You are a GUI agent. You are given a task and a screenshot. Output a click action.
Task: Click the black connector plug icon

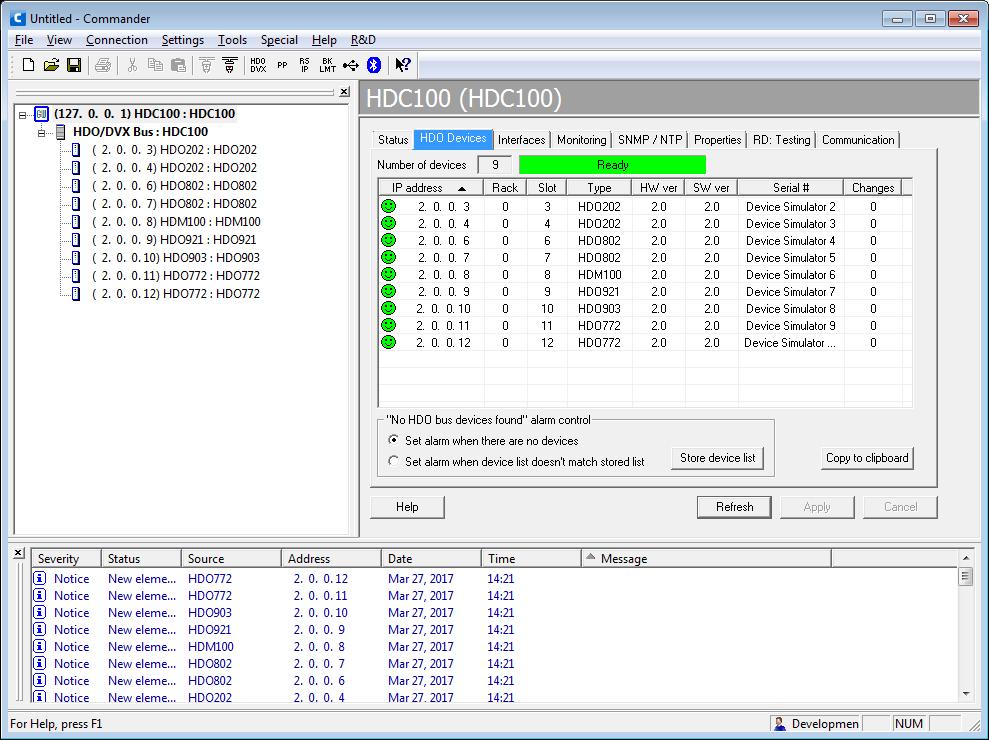[x=230, y=64]
